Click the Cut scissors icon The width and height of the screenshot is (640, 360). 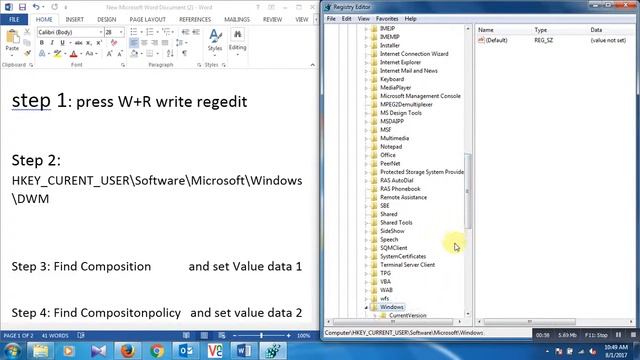click(27, 32)
